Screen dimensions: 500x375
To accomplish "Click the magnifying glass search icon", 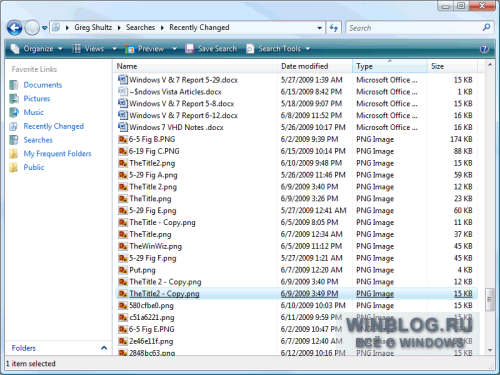I will [x=486, y=27].
